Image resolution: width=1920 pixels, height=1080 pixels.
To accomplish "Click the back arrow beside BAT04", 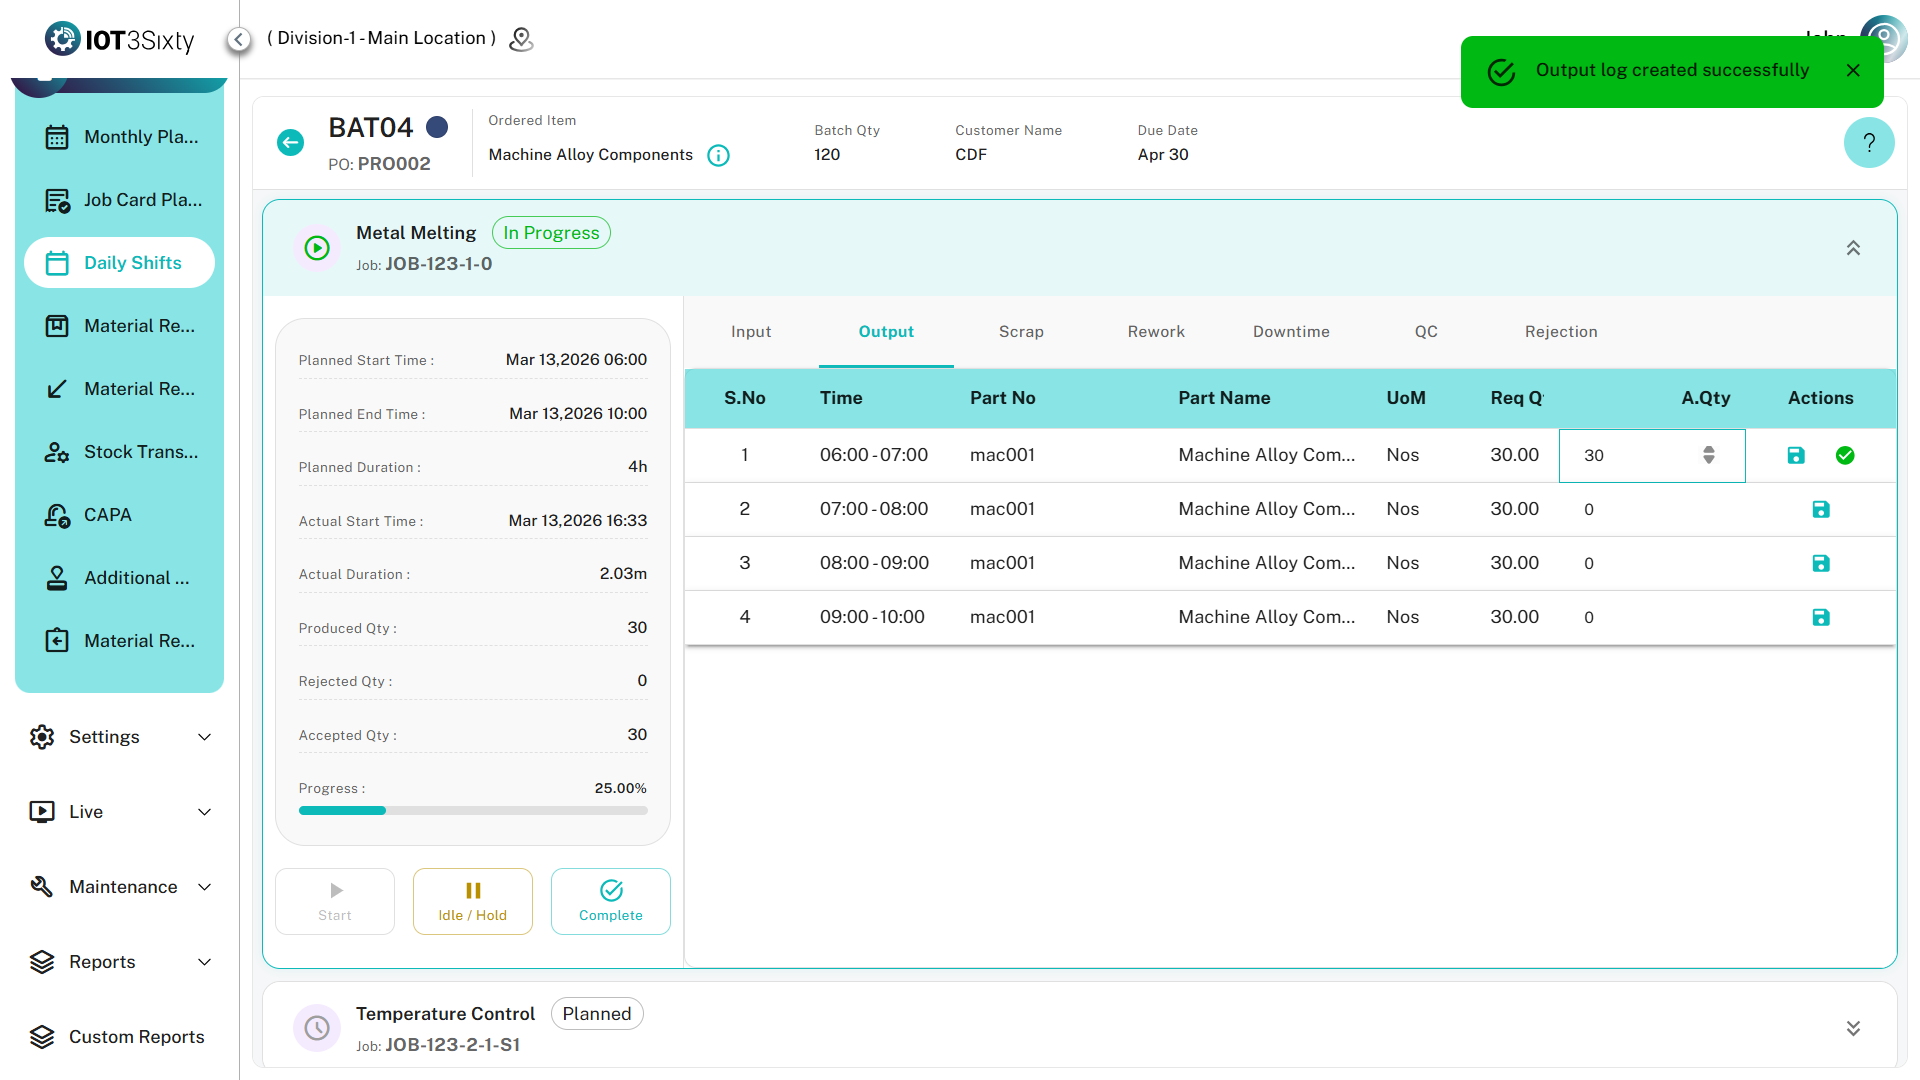I will click(x=290, y=143).
